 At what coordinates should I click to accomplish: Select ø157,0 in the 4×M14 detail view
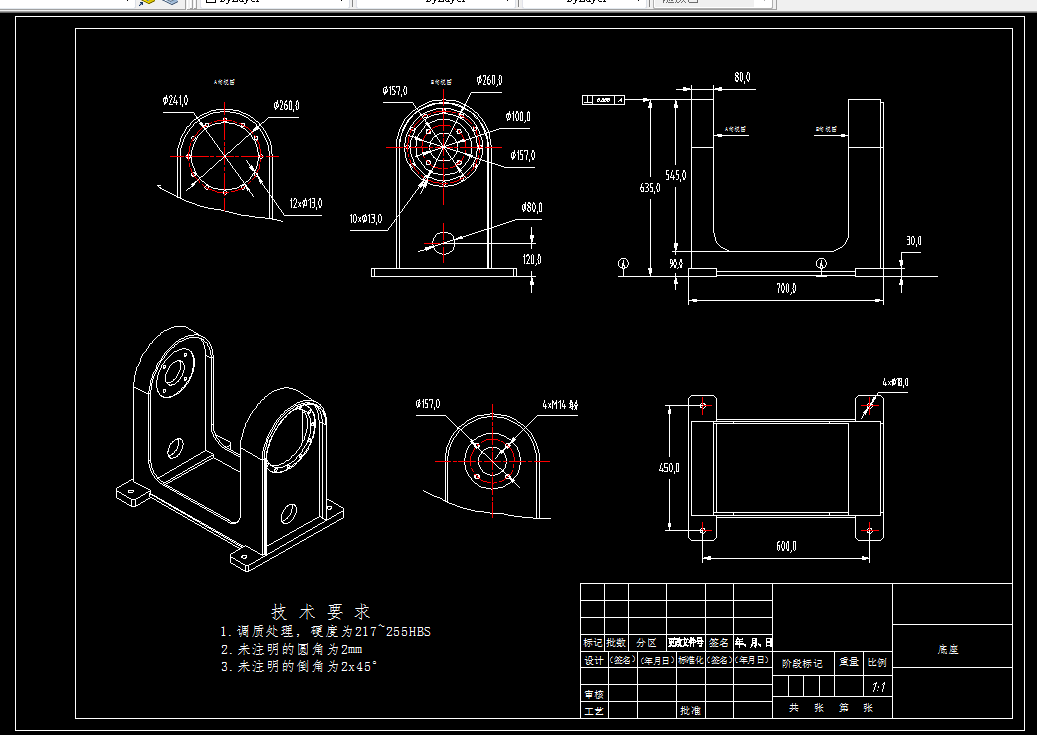pyautogui.click(x=428, y=404)
